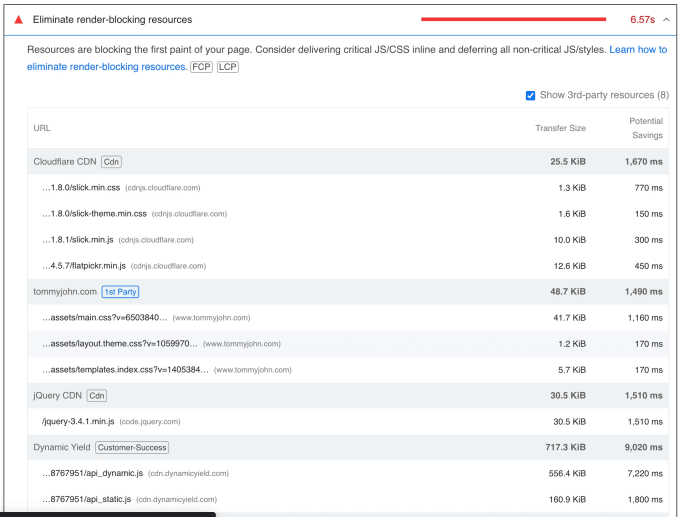Select the tommyjohn.com group row
The height and width of the screenshot is (517, 680).
tap(348, 291)
